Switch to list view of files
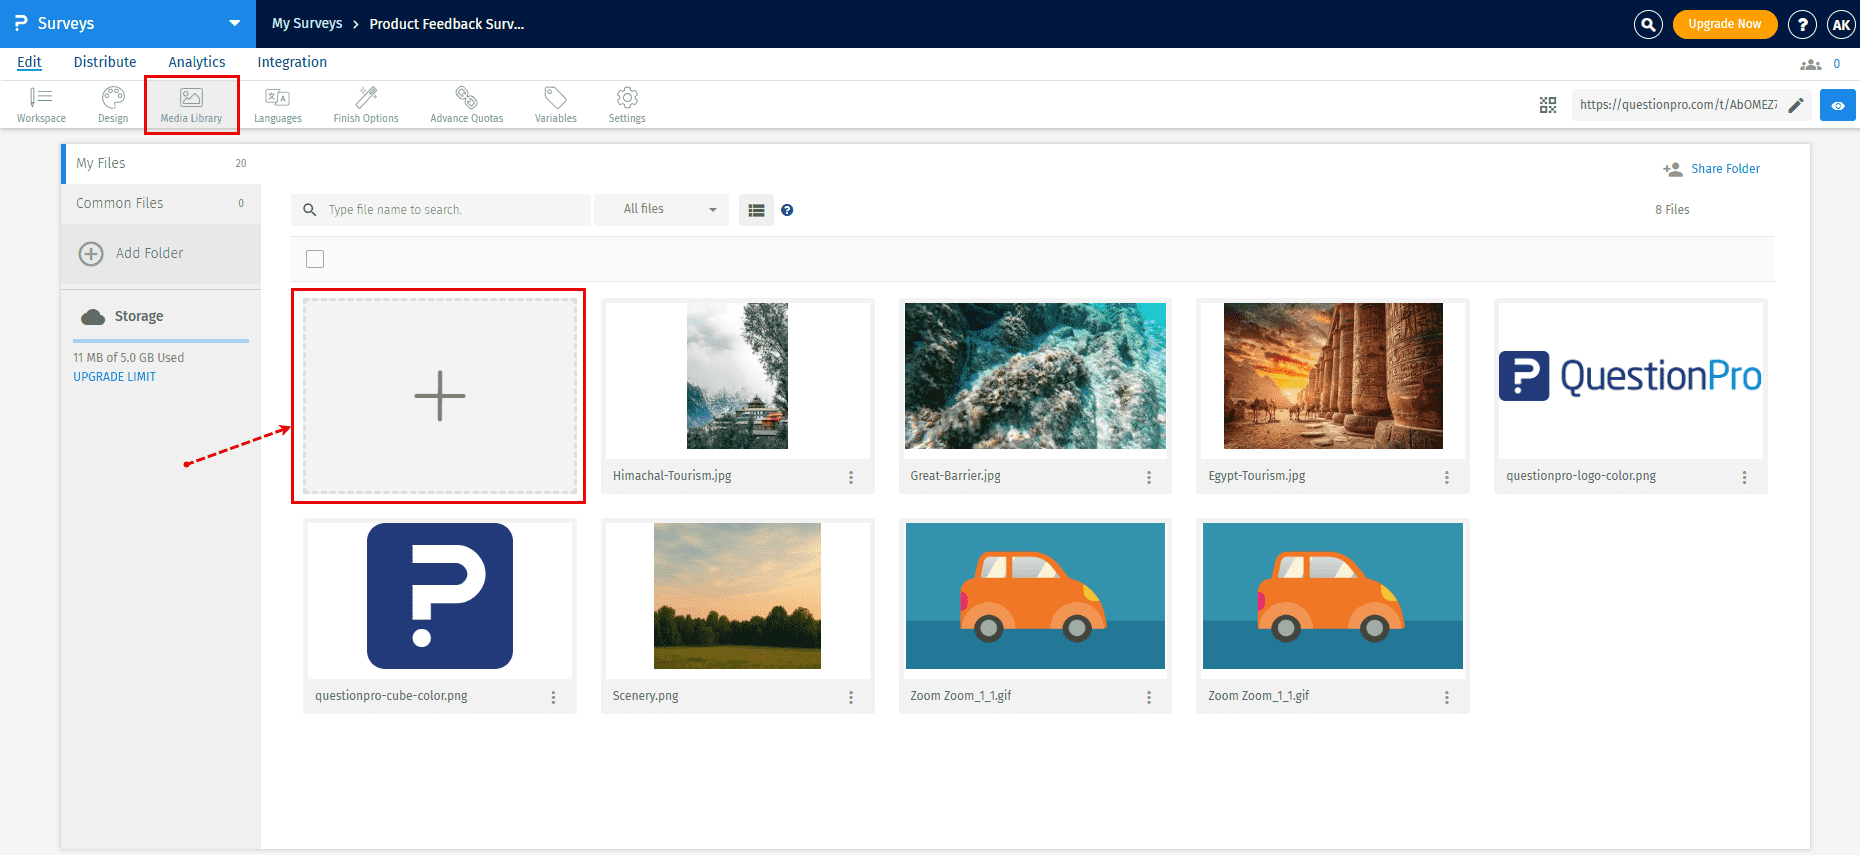The image size is (1860, 855). click(756, 210)
